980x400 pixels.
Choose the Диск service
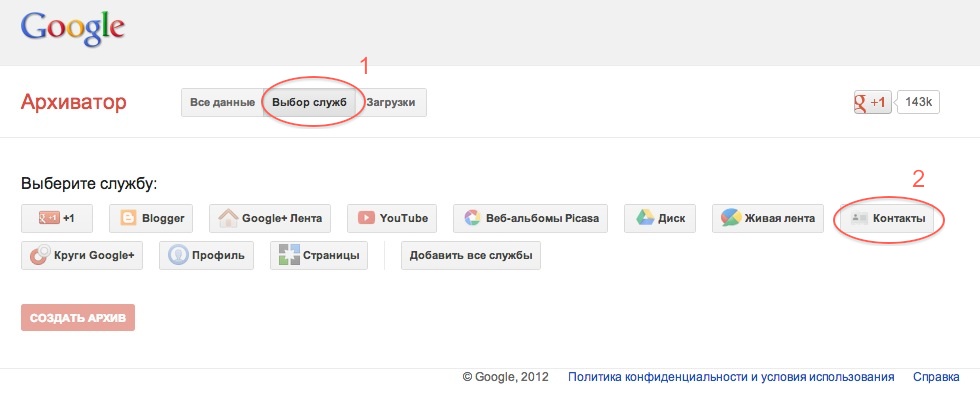[x=660, y=218]
